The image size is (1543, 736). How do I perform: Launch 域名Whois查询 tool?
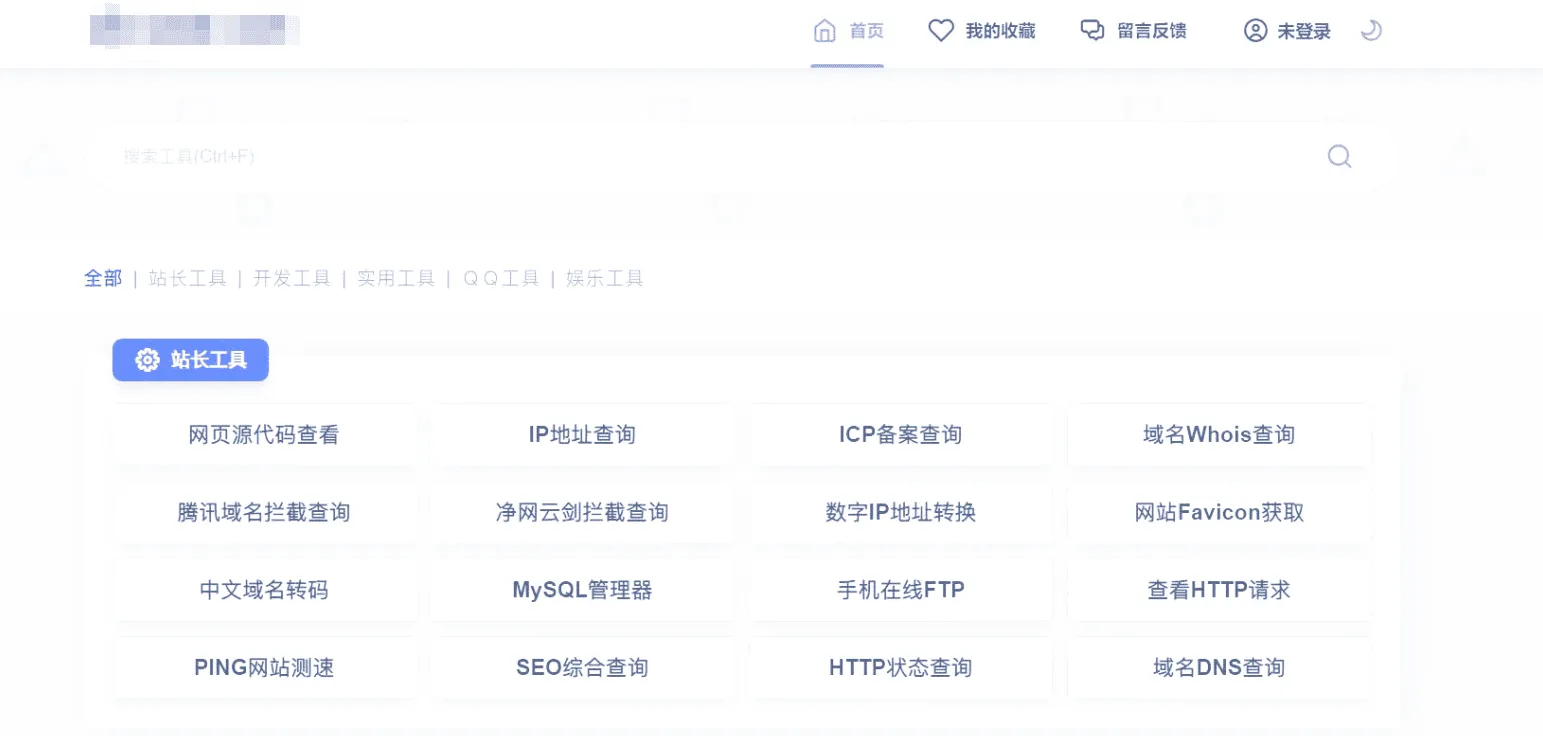1218,435
